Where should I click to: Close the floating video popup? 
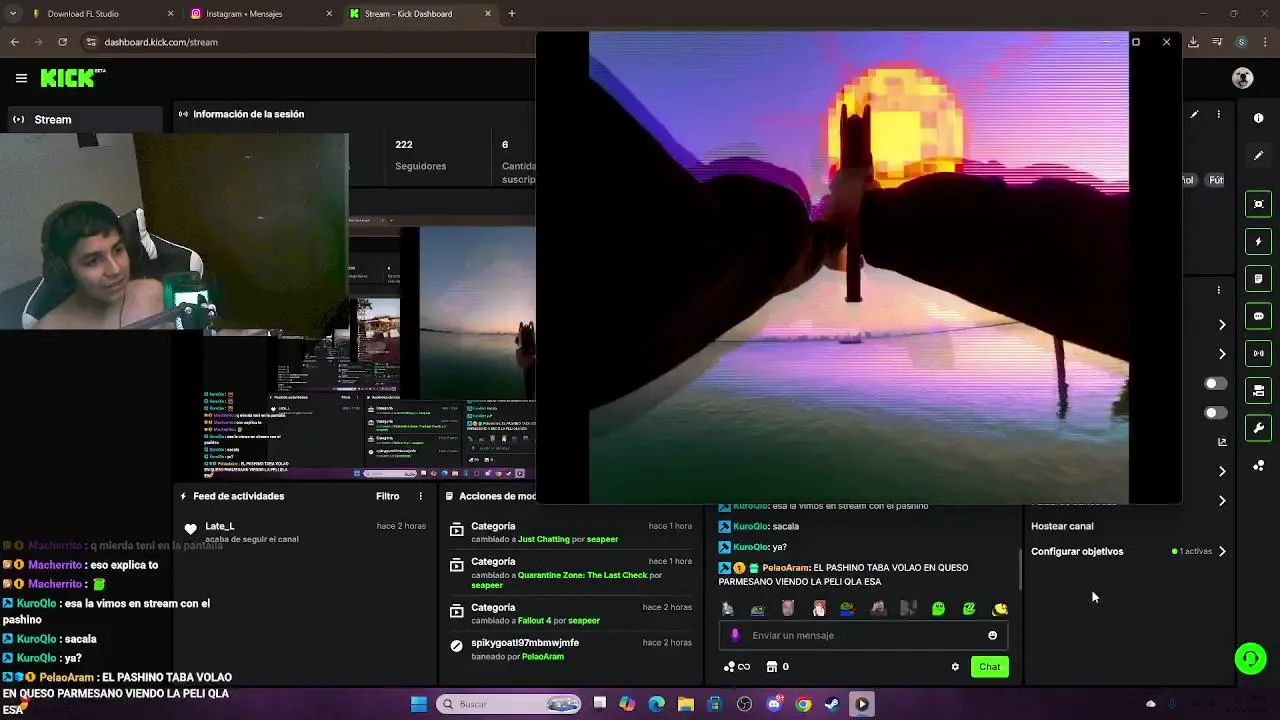pos(1166,42)
